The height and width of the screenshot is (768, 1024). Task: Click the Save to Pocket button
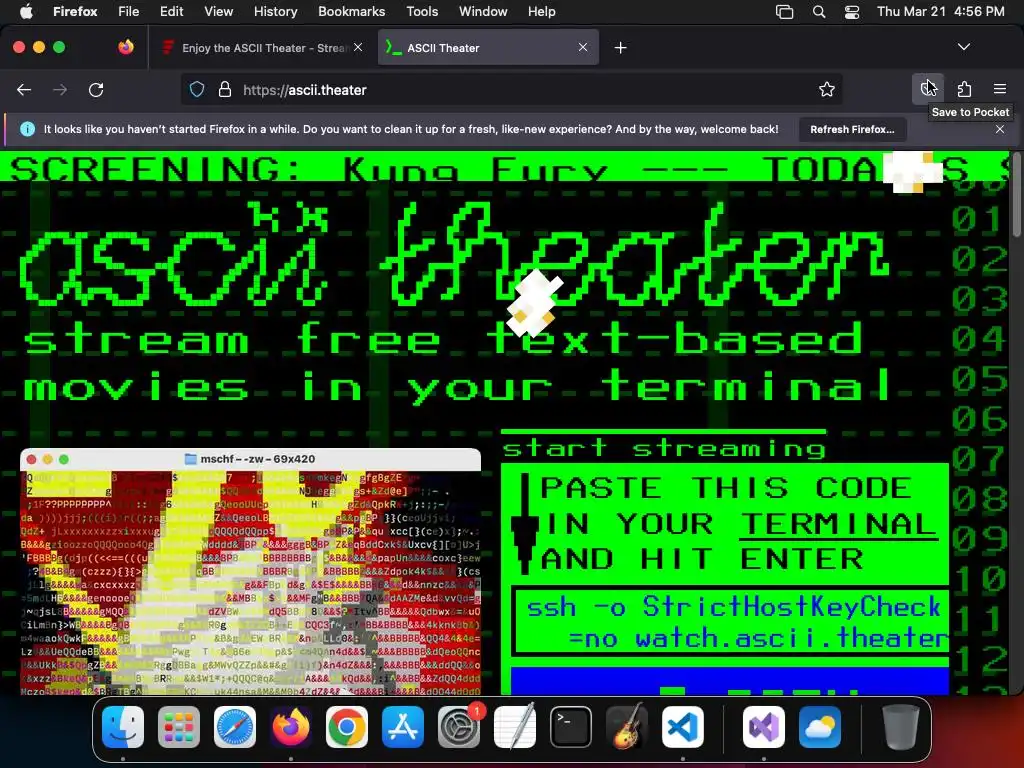[x=928, y=89]
